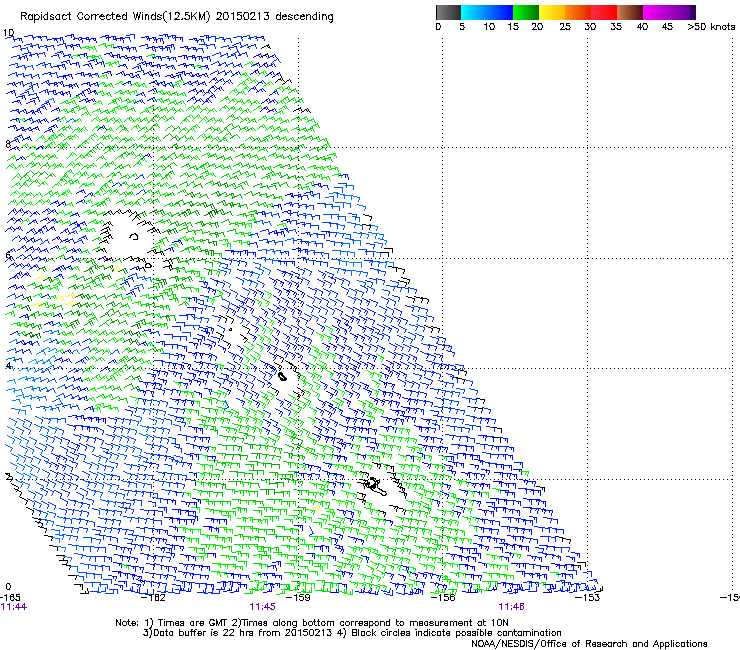Viewport: 740px width, 650px height.
Task: Select the yellow 20-25 knots color band
Action: (x=552, y=12)
